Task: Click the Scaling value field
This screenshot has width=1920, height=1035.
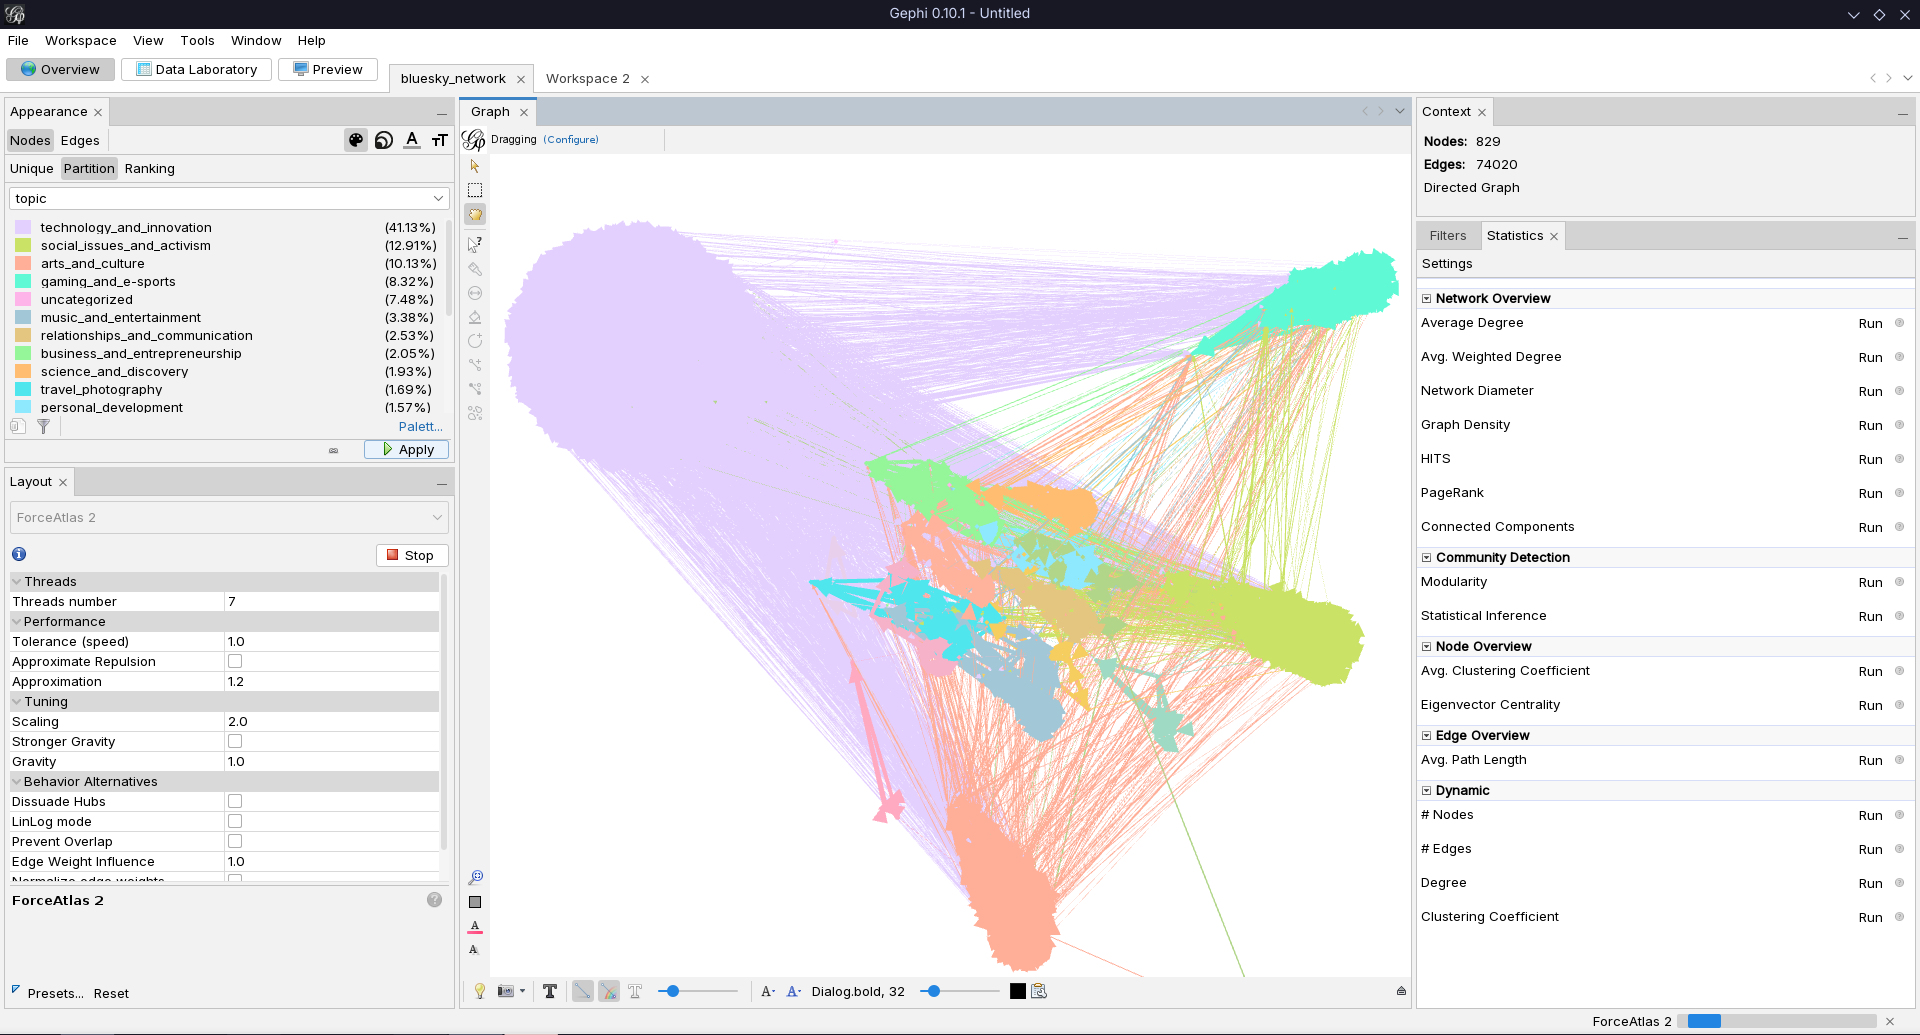Action: click(x=330, y=721)
